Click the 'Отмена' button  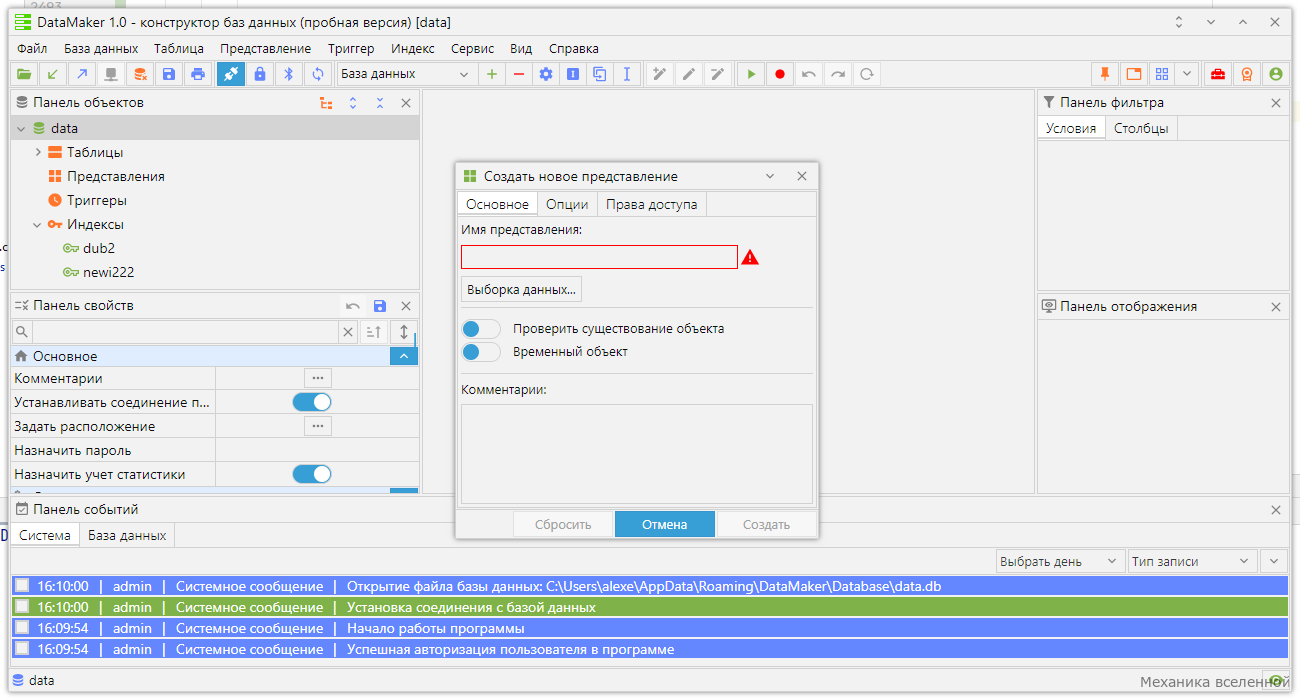pos(665,524)
